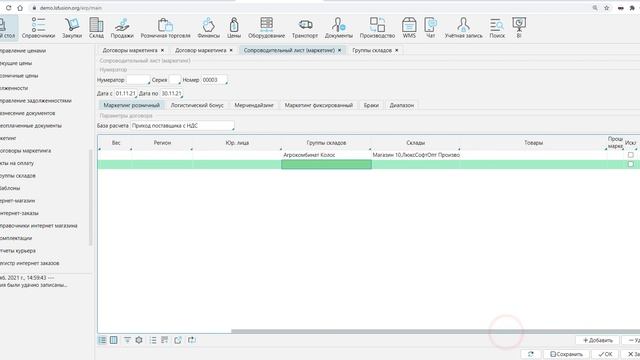The width and height of the screenshot is (640, 360).
Task: Open the Учетная запись menu
Action: pyautogui.click(x=463, y=28)
